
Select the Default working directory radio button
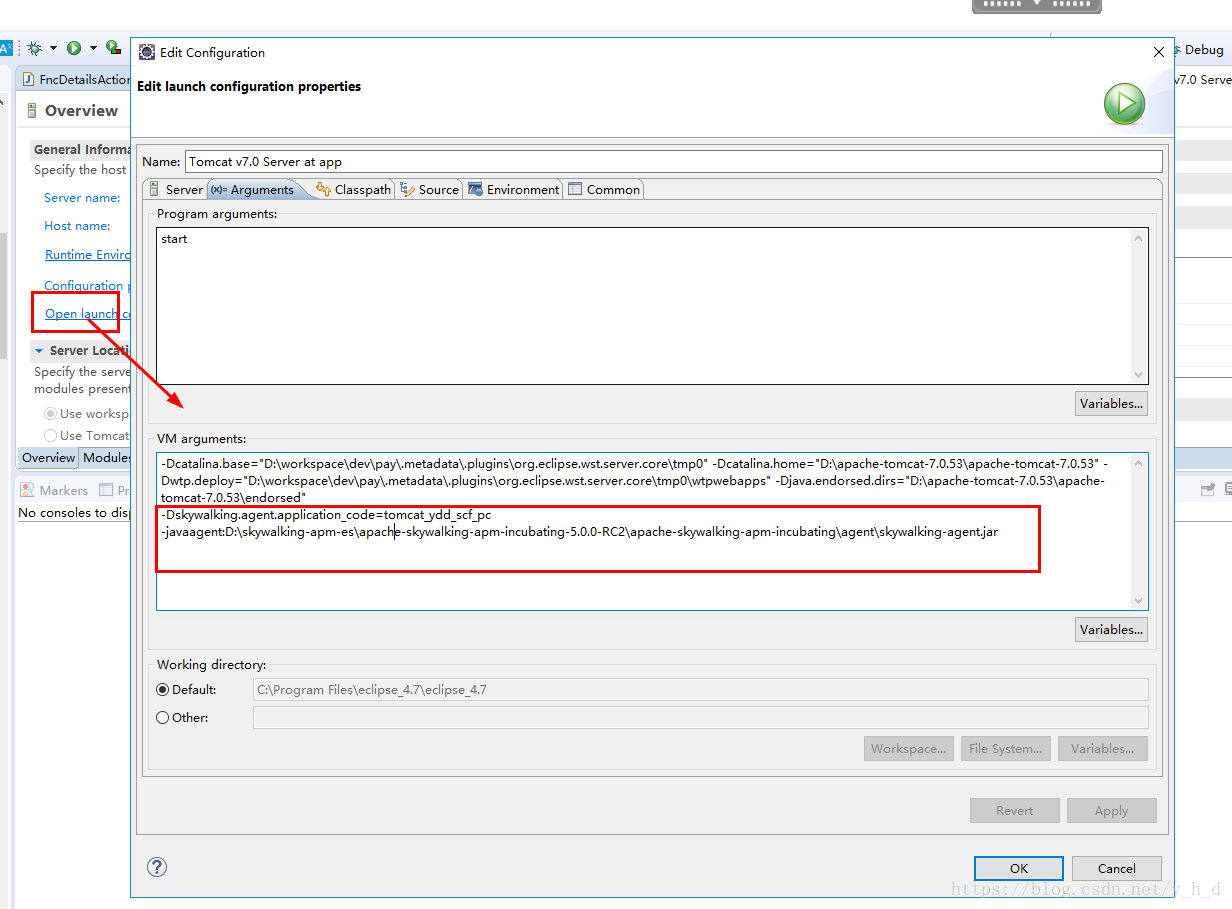pyautogui.click(x=163, y=689)
